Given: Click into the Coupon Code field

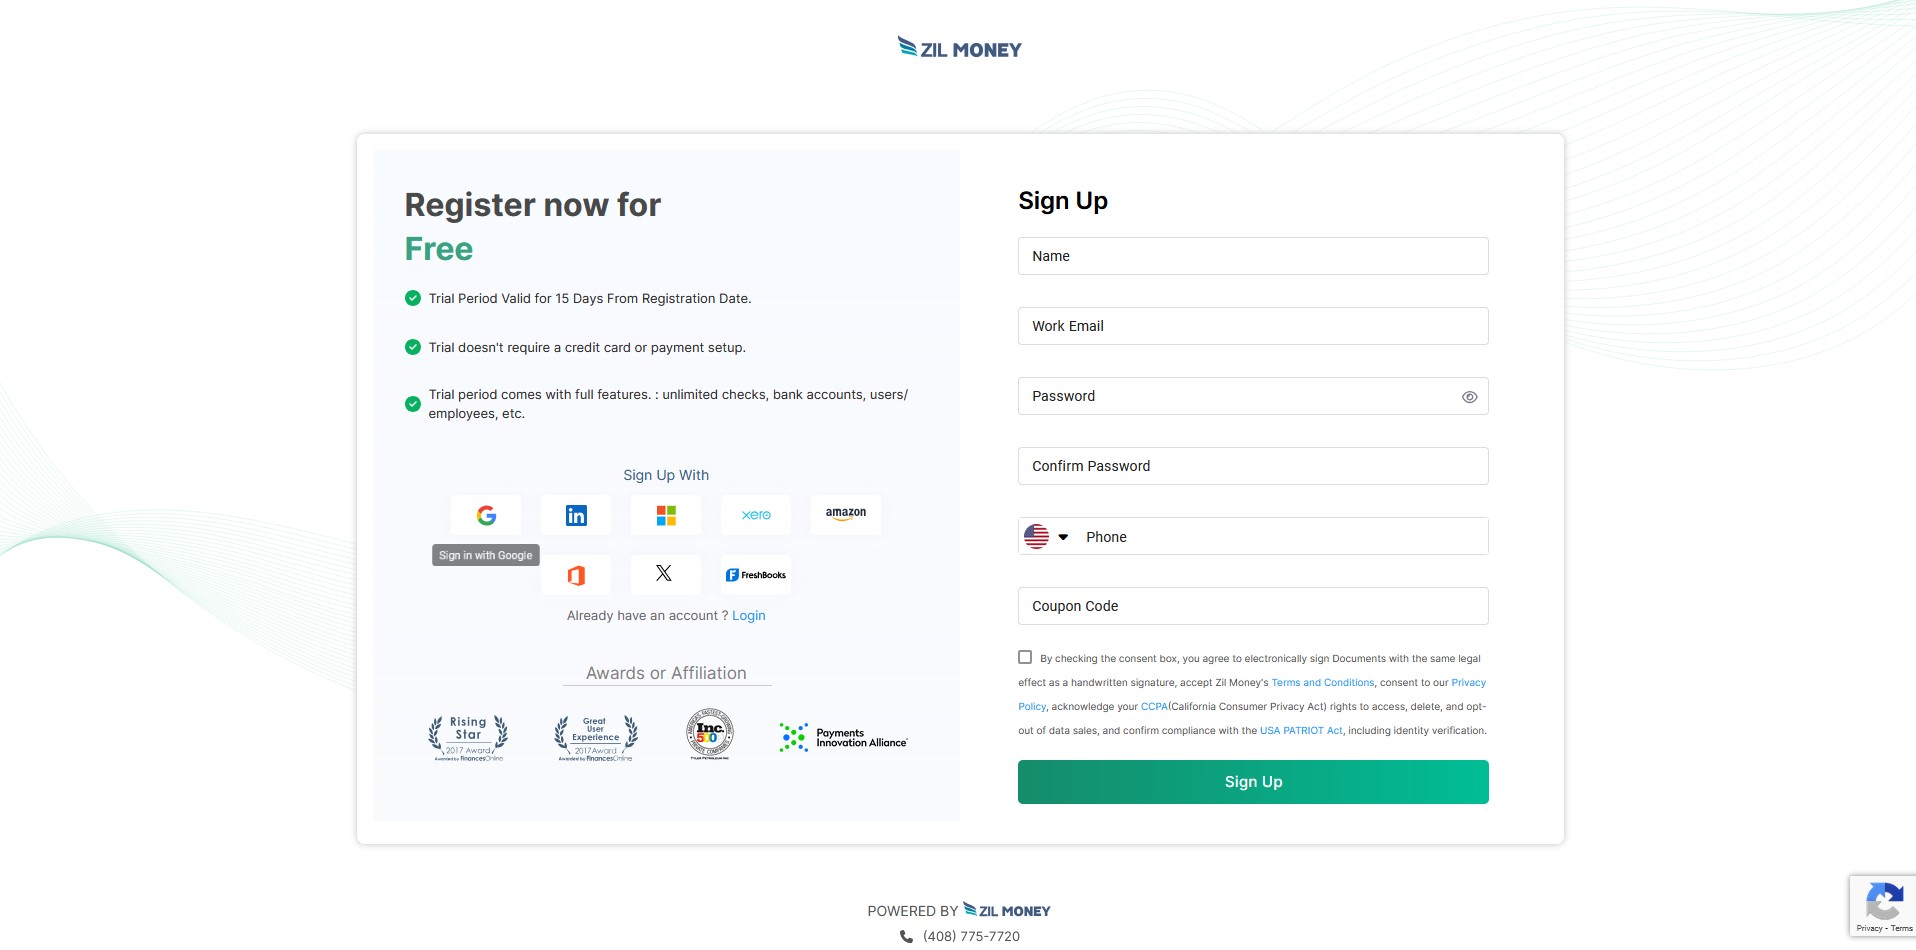Looking at the screenshot, I should pos(1252,606).
